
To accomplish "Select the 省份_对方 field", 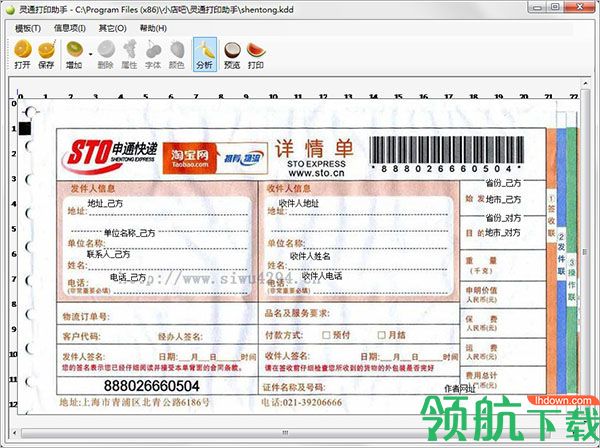I will [503, 218].
